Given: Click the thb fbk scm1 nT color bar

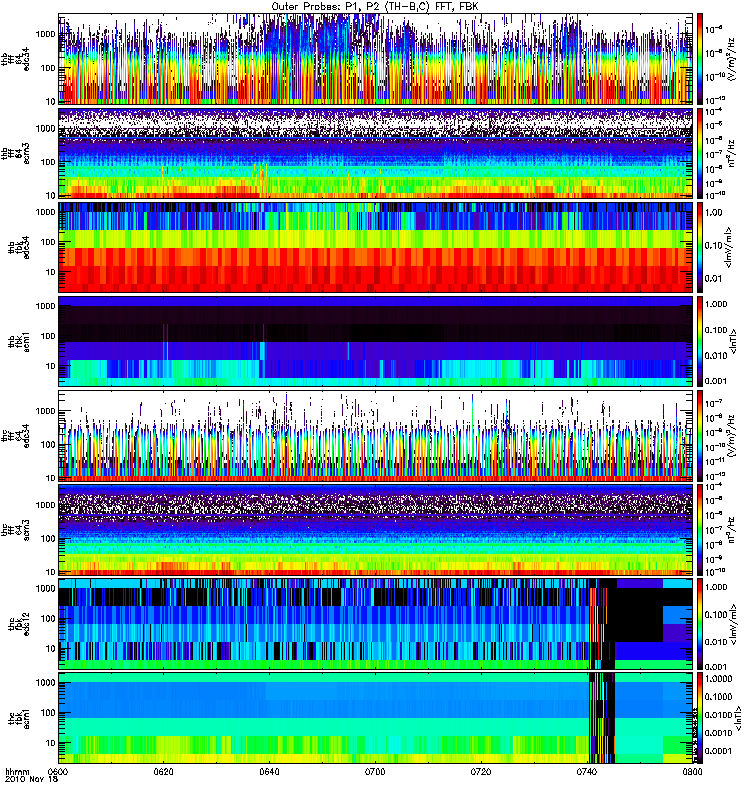Looking at the screenshot, I should [700, 341].
